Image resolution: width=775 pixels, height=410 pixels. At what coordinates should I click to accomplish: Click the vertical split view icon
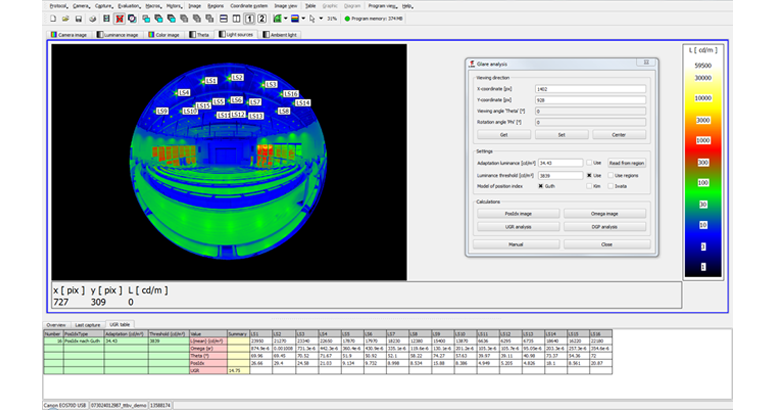point(236,19)
